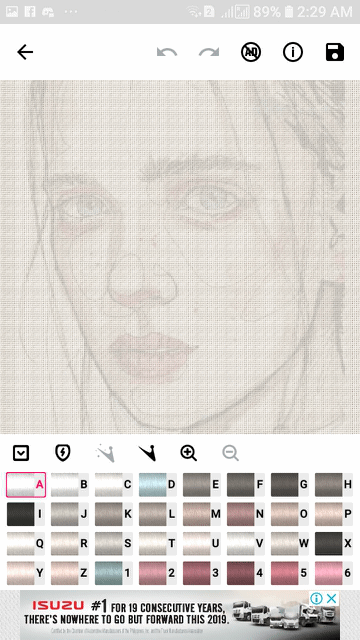Redo the stitch action
360x640 pixels.
pyautogui.click(x=209, y=52)
